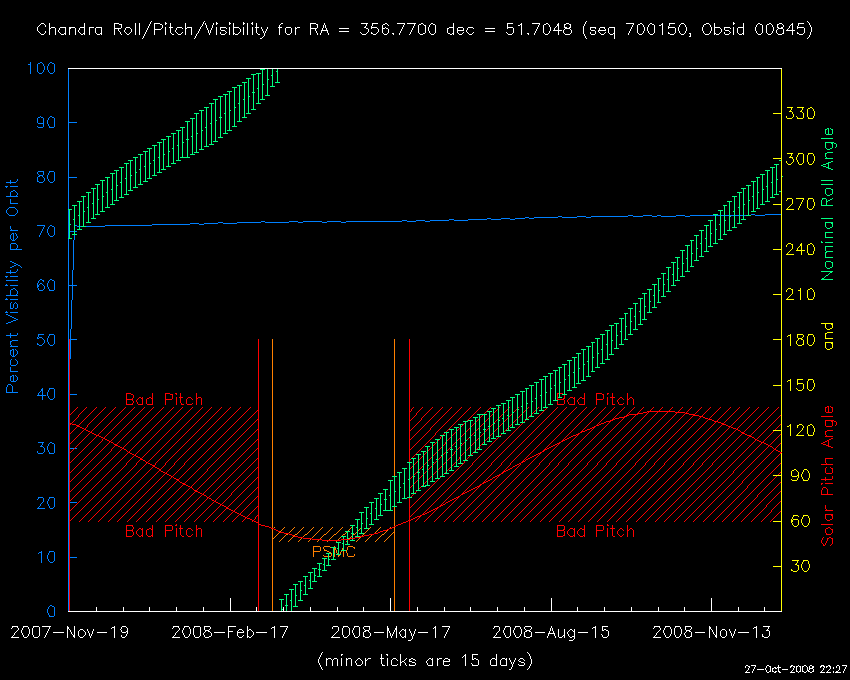The image size is (850, 680).
Task: Select the 2008-Feb-17 date label
Action: pyautogui.click(x=229, y=632)
